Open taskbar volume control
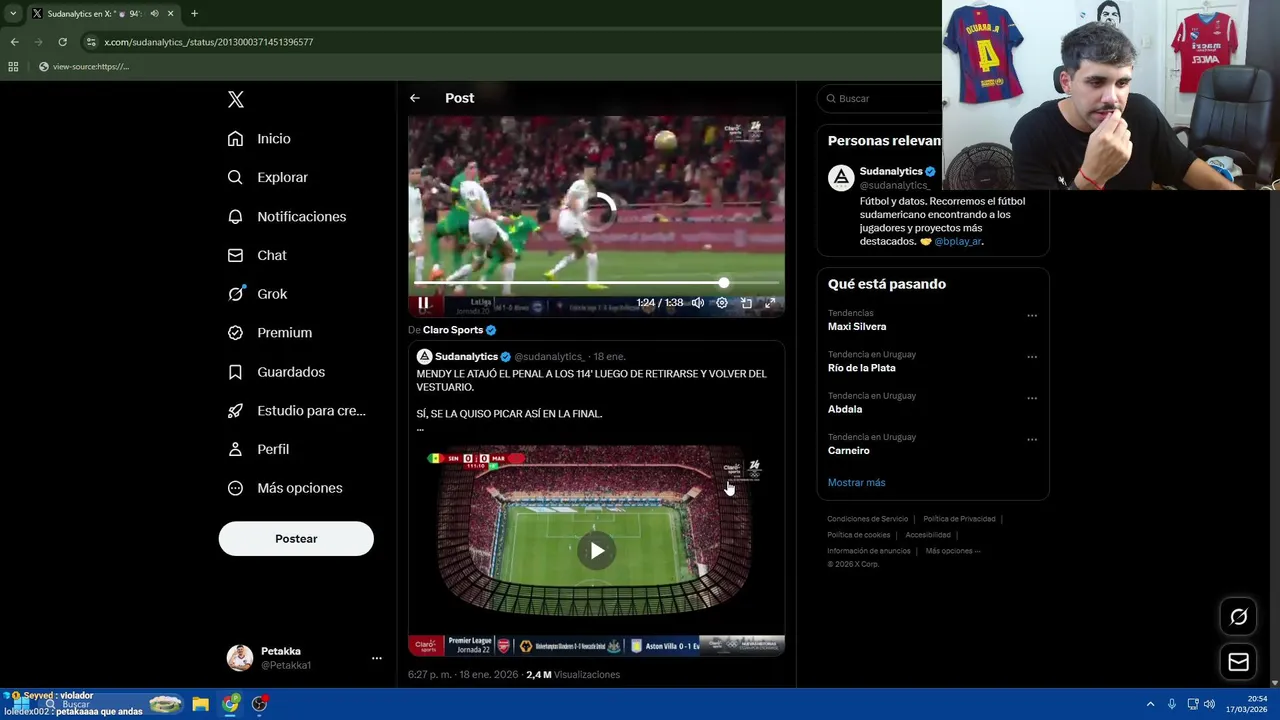This screenshot has height=720, width=1280. (x=1209, y=704)
